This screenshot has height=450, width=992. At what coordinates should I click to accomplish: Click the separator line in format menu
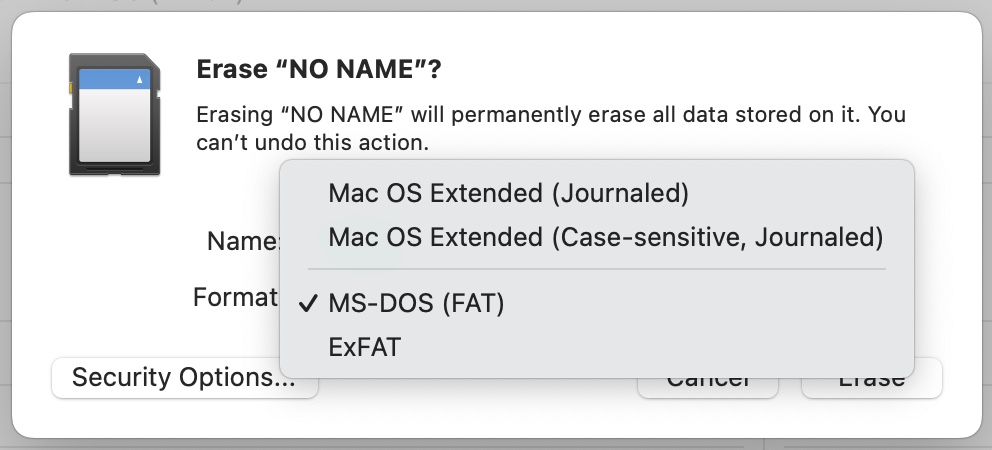597,270
